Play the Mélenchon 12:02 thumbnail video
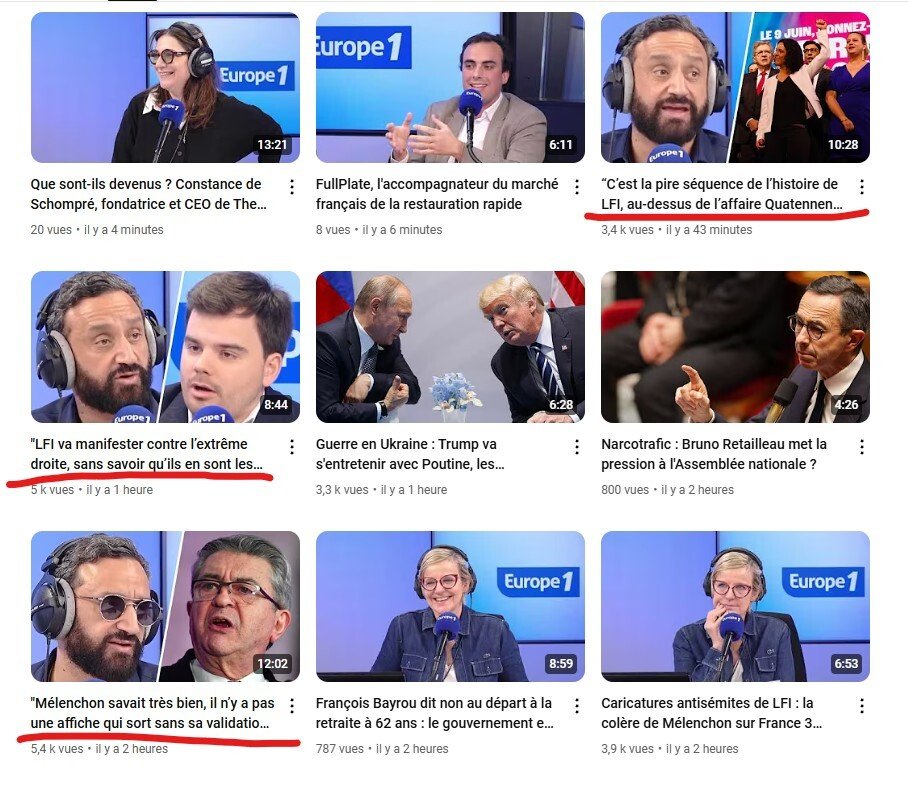 (x=165, y=606)
